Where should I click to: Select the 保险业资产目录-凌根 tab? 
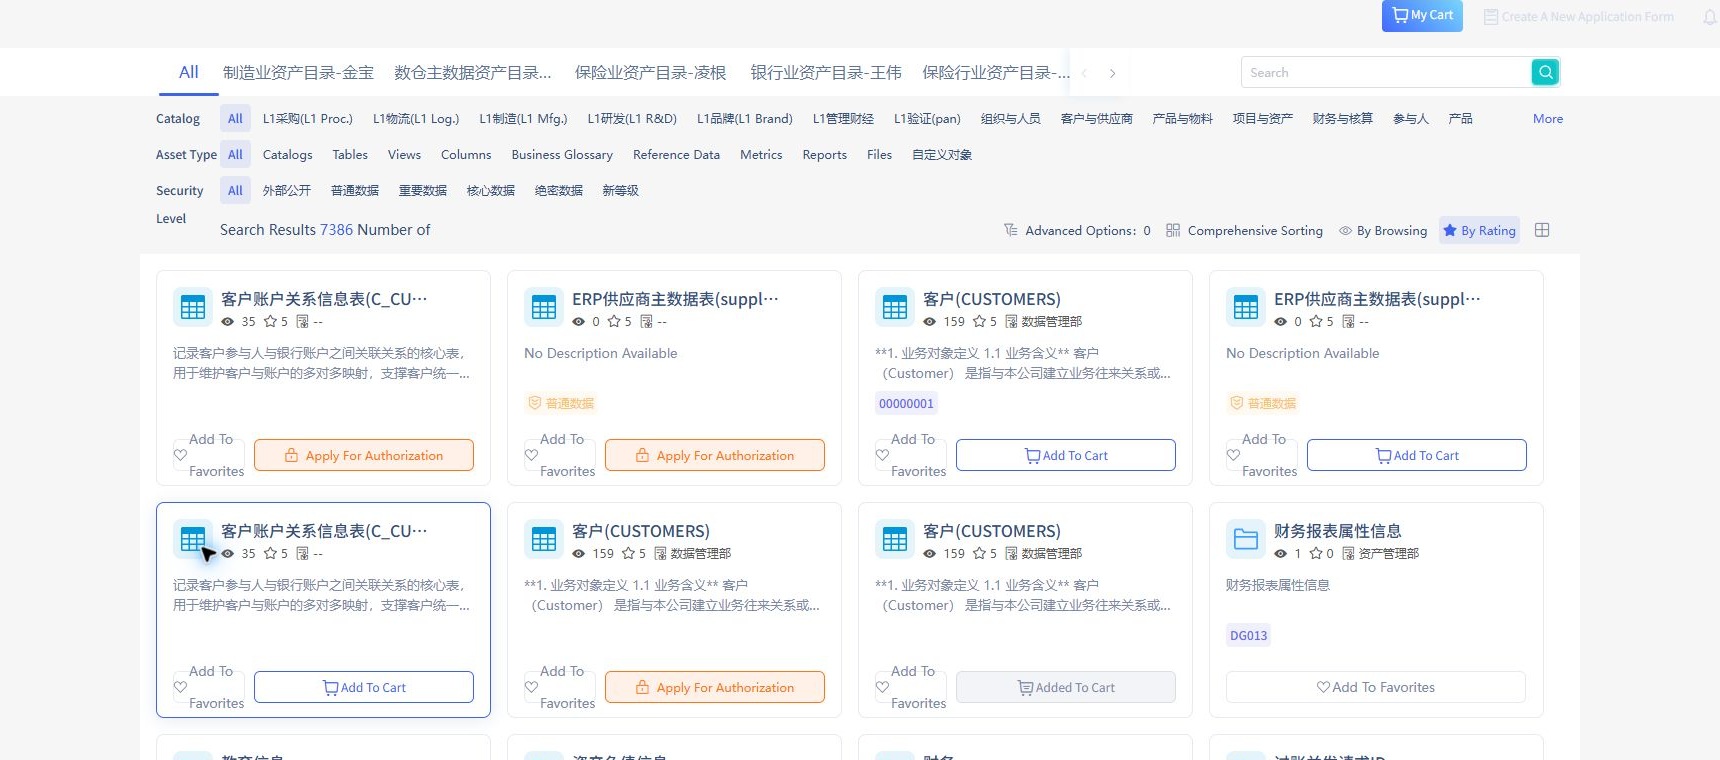click(650, 72)
